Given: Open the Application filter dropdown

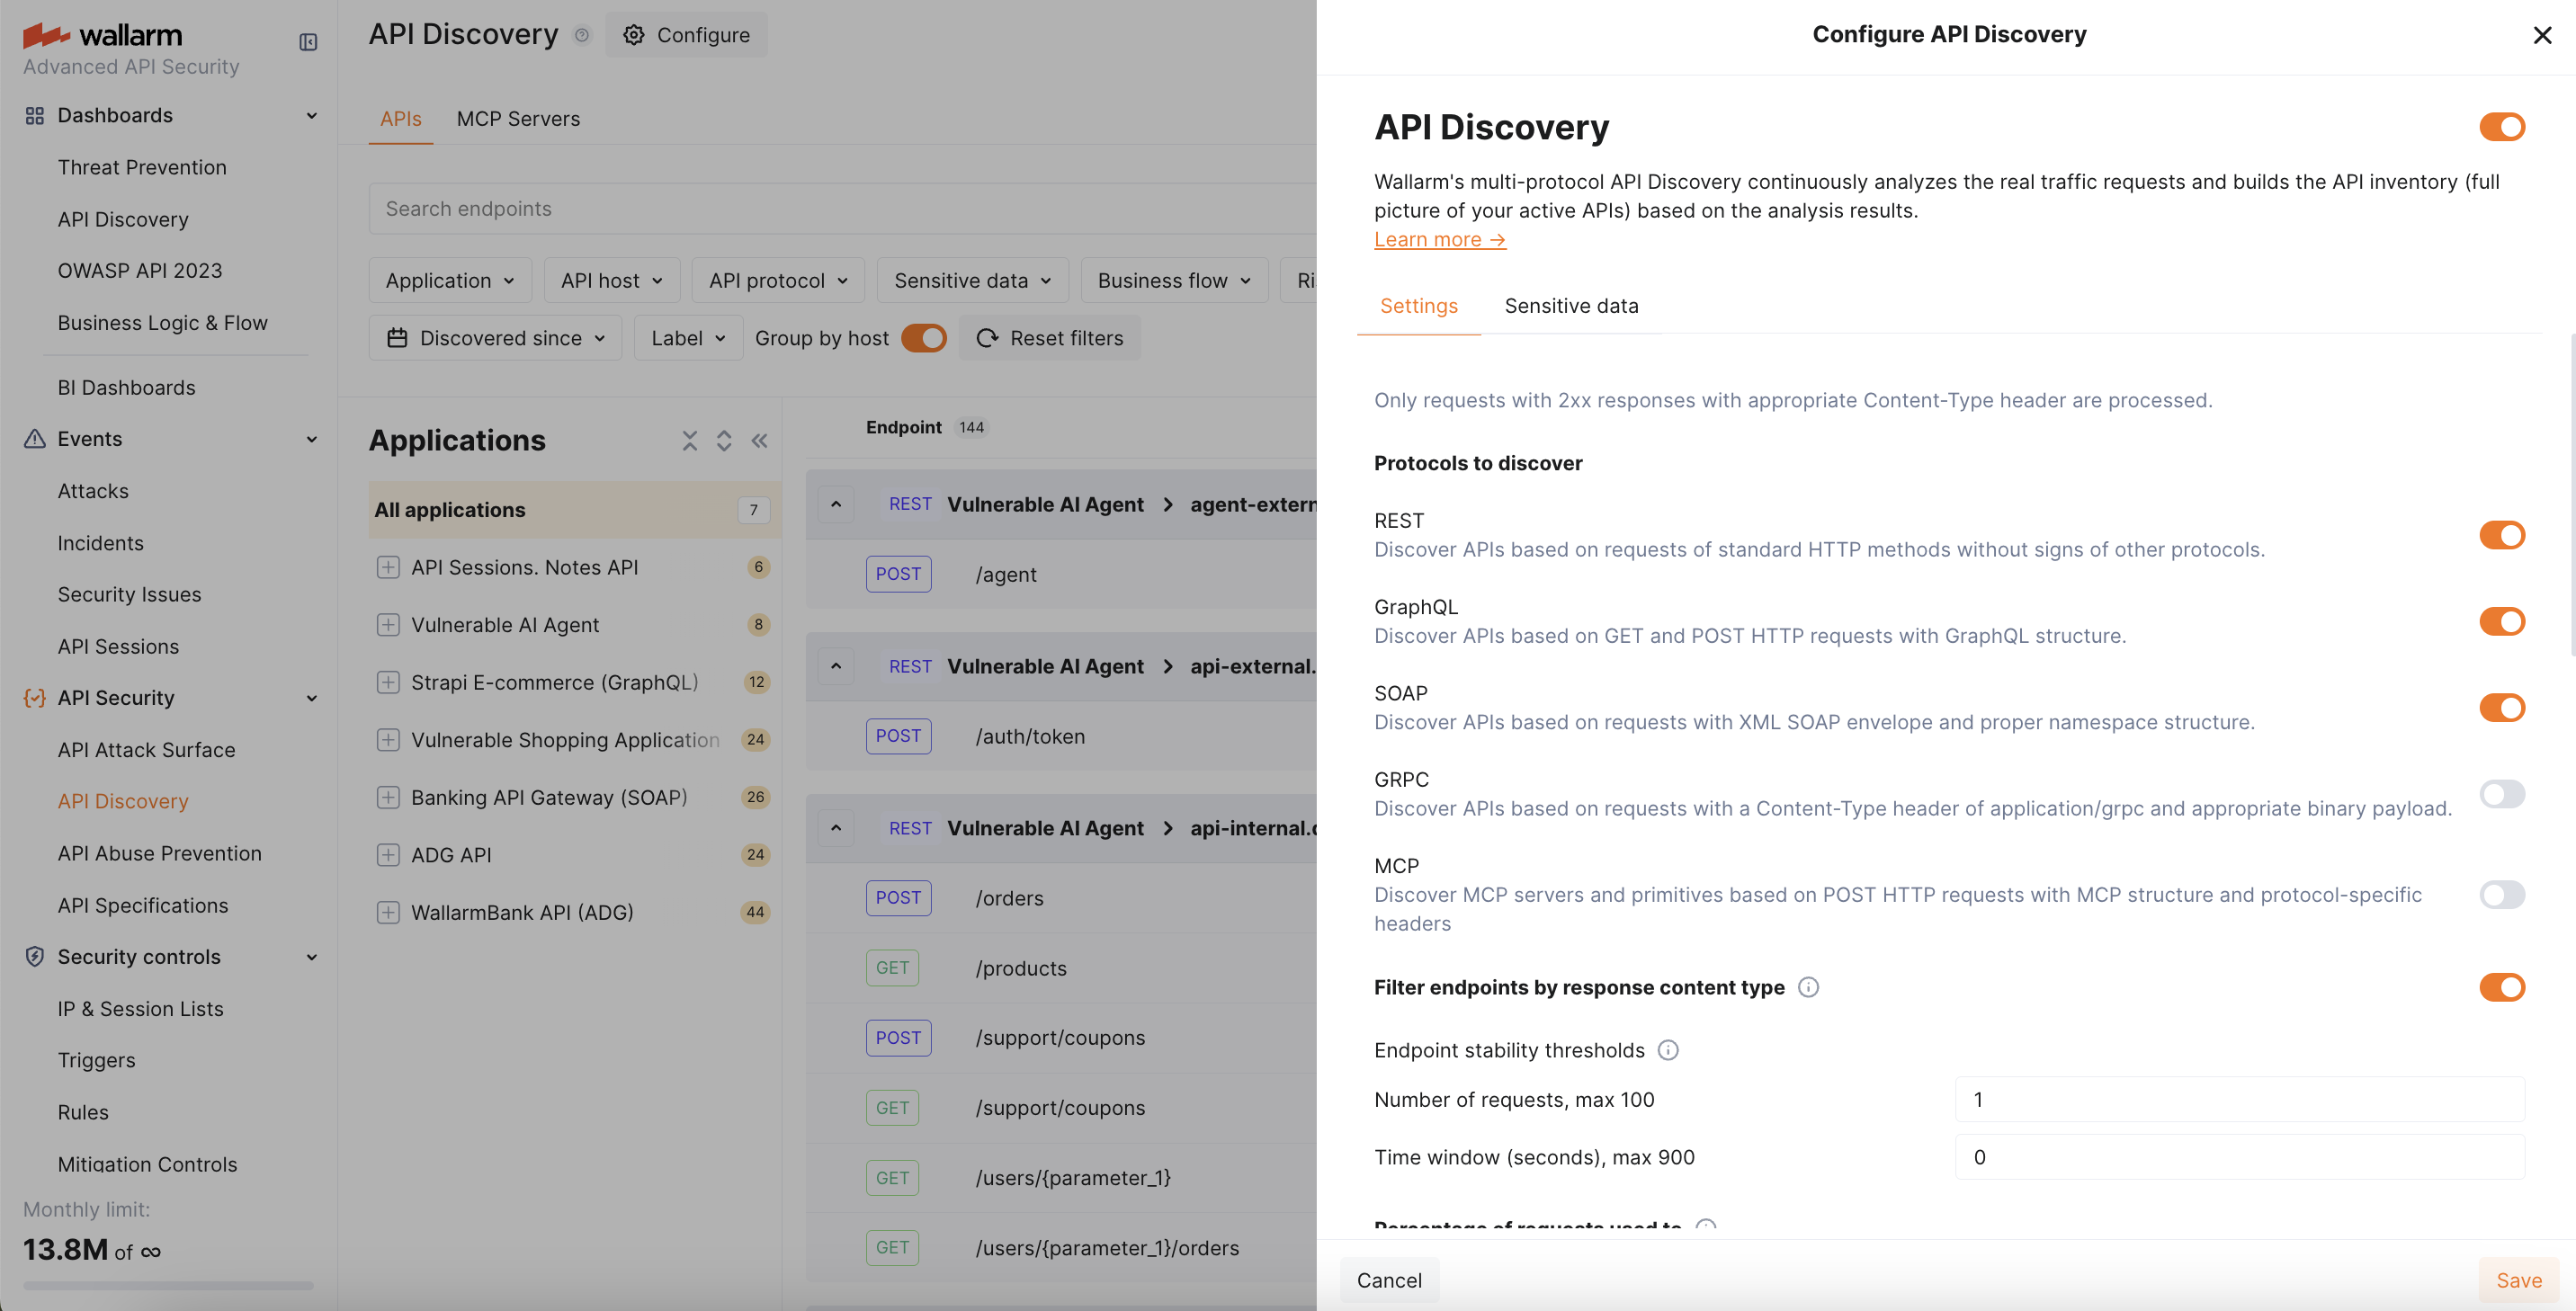Looking at the screenshot, I should (x=449, y=280).
